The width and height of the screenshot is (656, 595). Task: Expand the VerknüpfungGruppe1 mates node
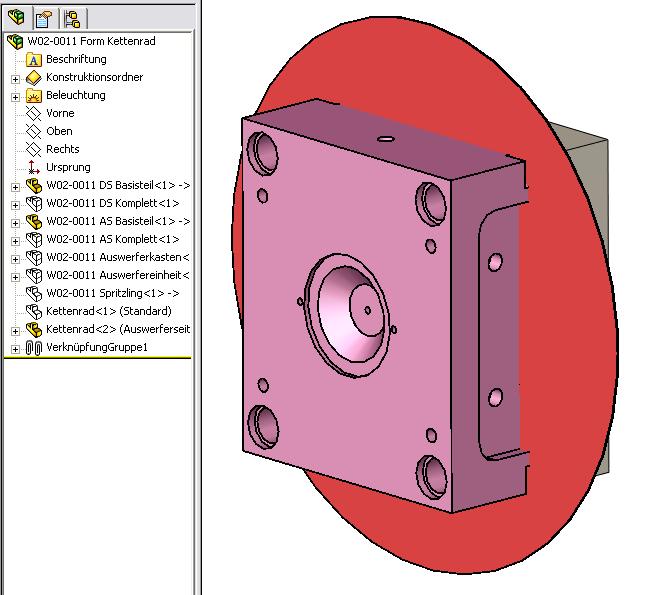(15, 349)
